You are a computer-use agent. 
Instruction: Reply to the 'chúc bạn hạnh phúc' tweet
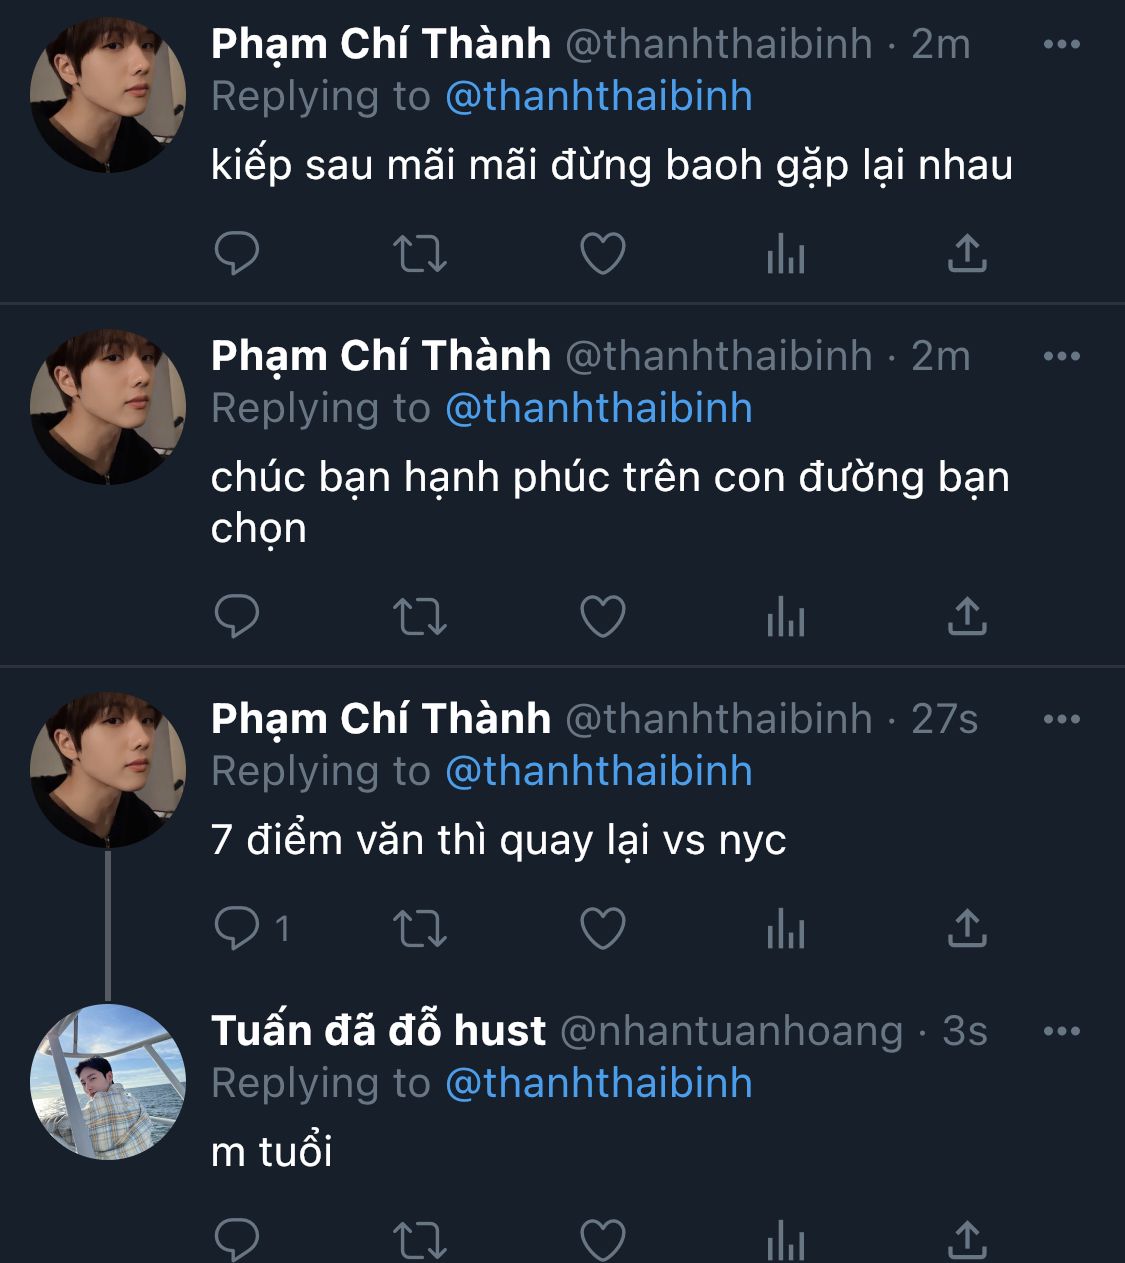pyautogui.click(x=237, y=616)
